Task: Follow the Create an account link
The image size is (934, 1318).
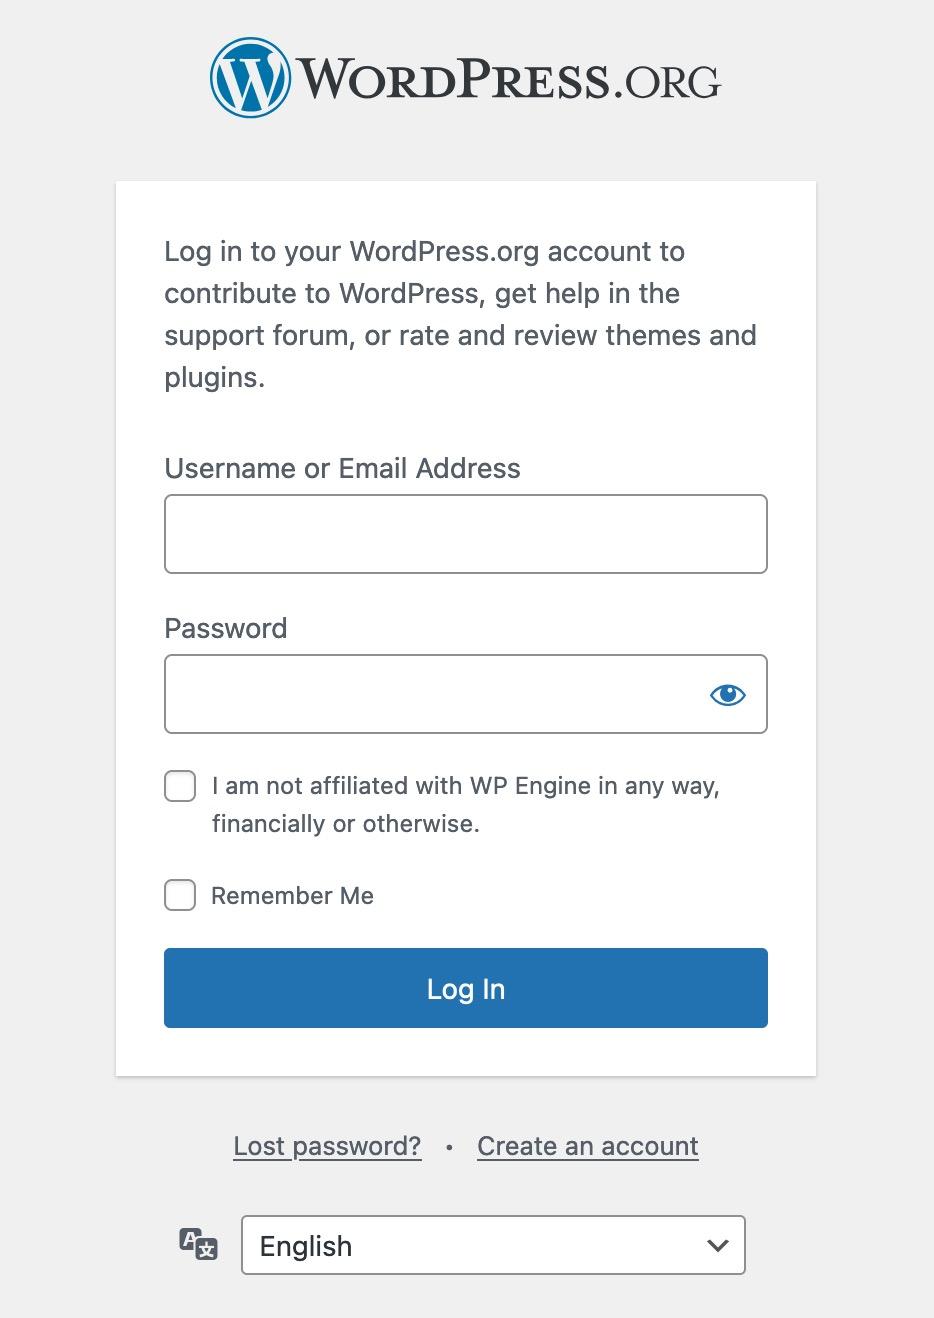Action: pyautogui.click(x=587, y=1146)
